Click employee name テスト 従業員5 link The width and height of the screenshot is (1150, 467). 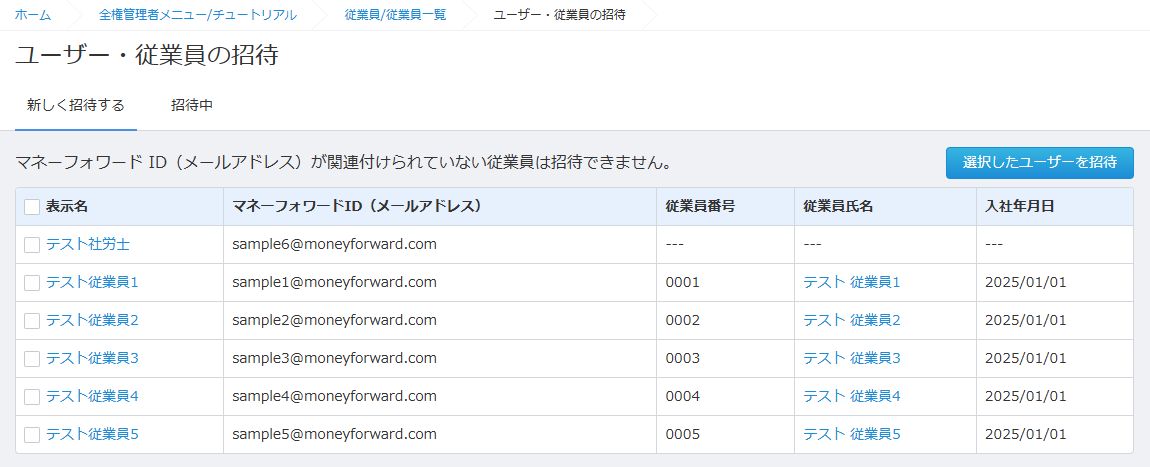coord(851,434)
